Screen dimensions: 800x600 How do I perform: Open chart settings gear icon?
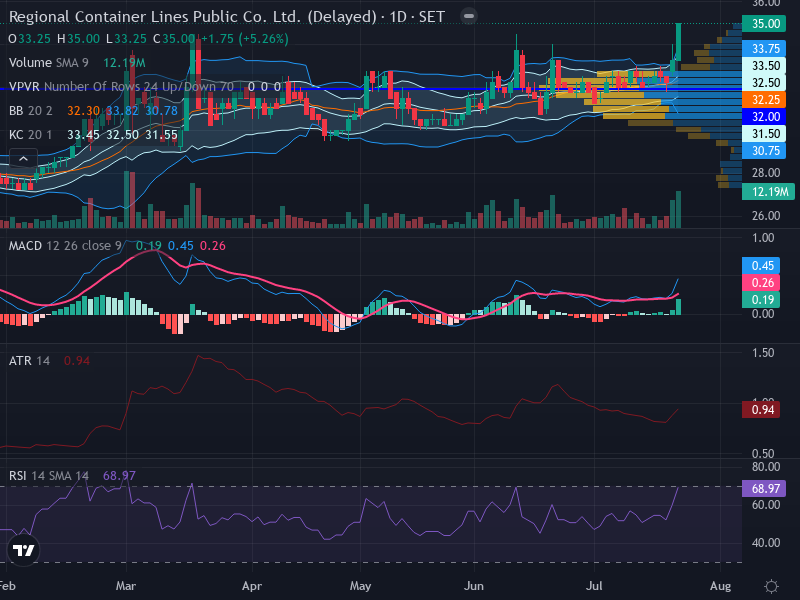(x=771, y=586)
